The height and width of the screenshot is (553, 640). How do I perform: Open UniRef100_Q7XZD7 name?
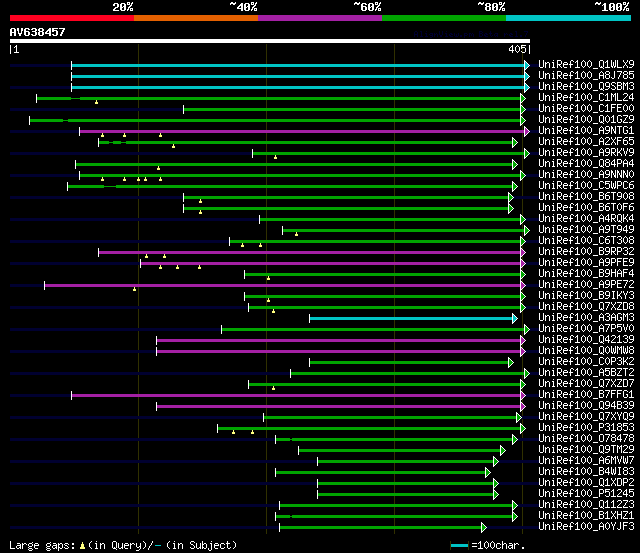(x=586, y=384)
